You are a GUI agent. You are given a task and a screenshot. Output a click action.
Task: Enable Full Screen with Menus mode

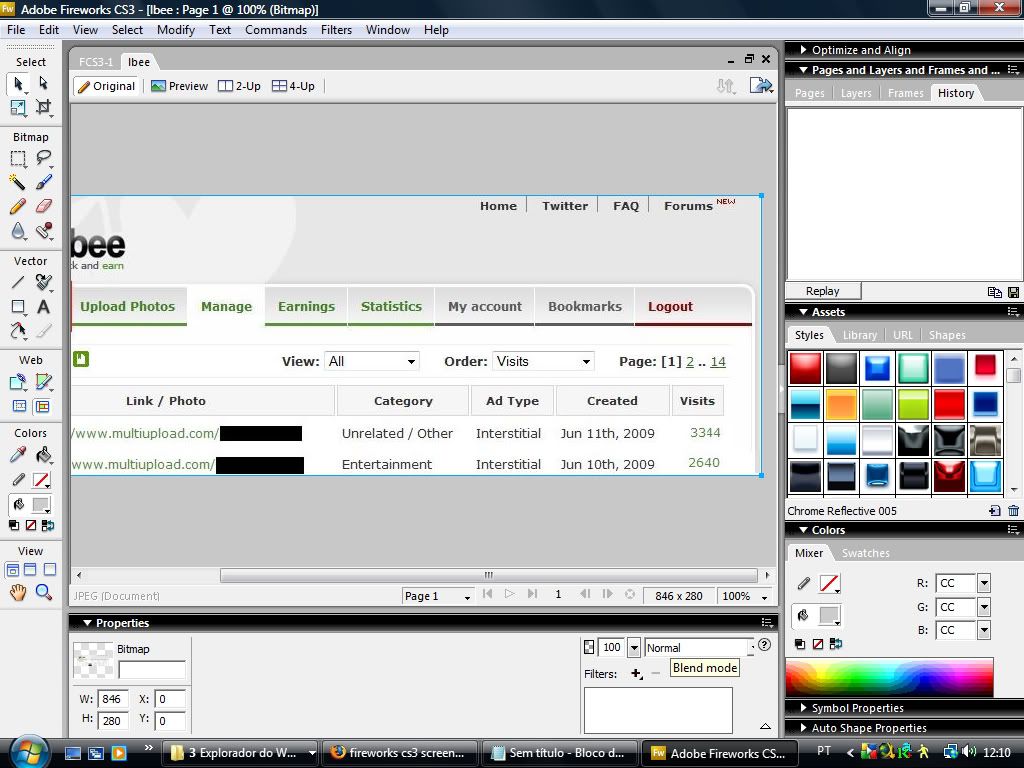point(31,569)
